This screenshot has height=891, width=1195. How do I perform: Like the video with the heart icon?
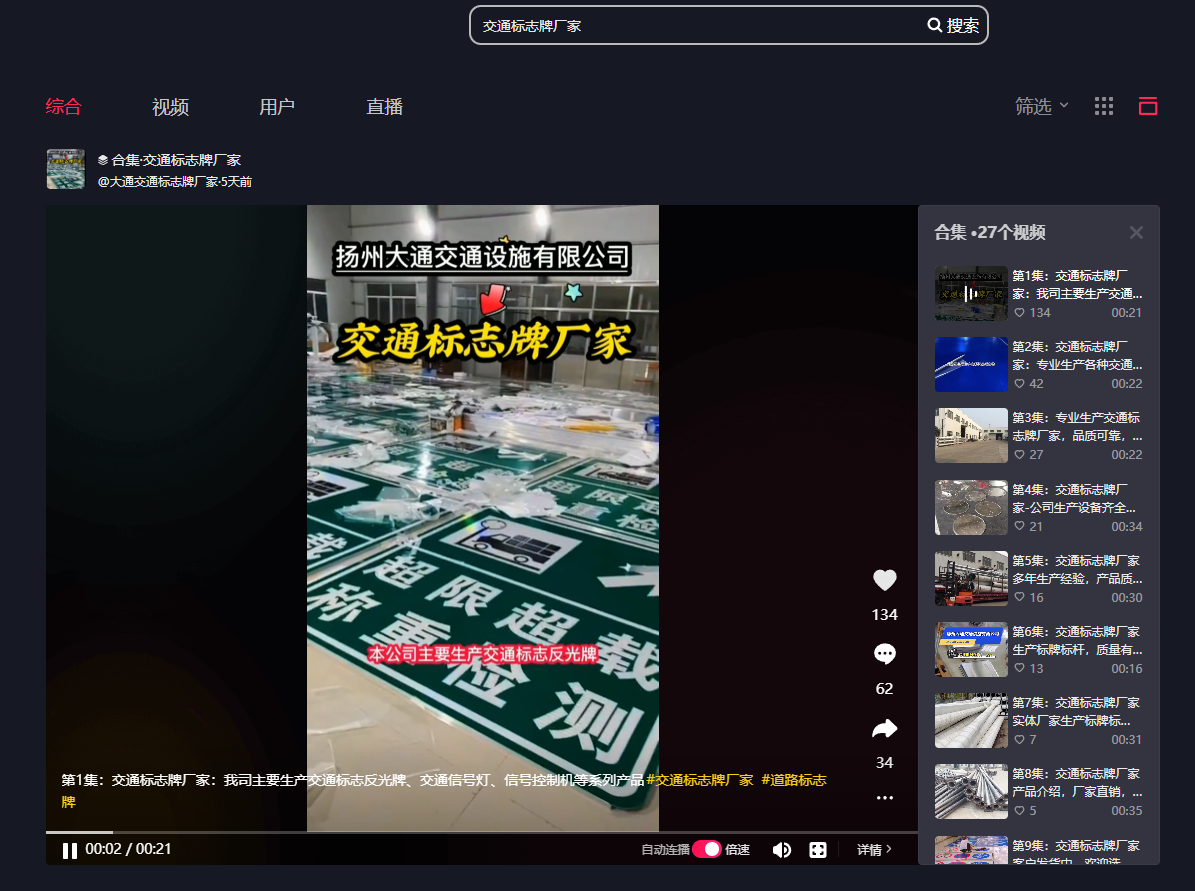click(x=884, y=580)
